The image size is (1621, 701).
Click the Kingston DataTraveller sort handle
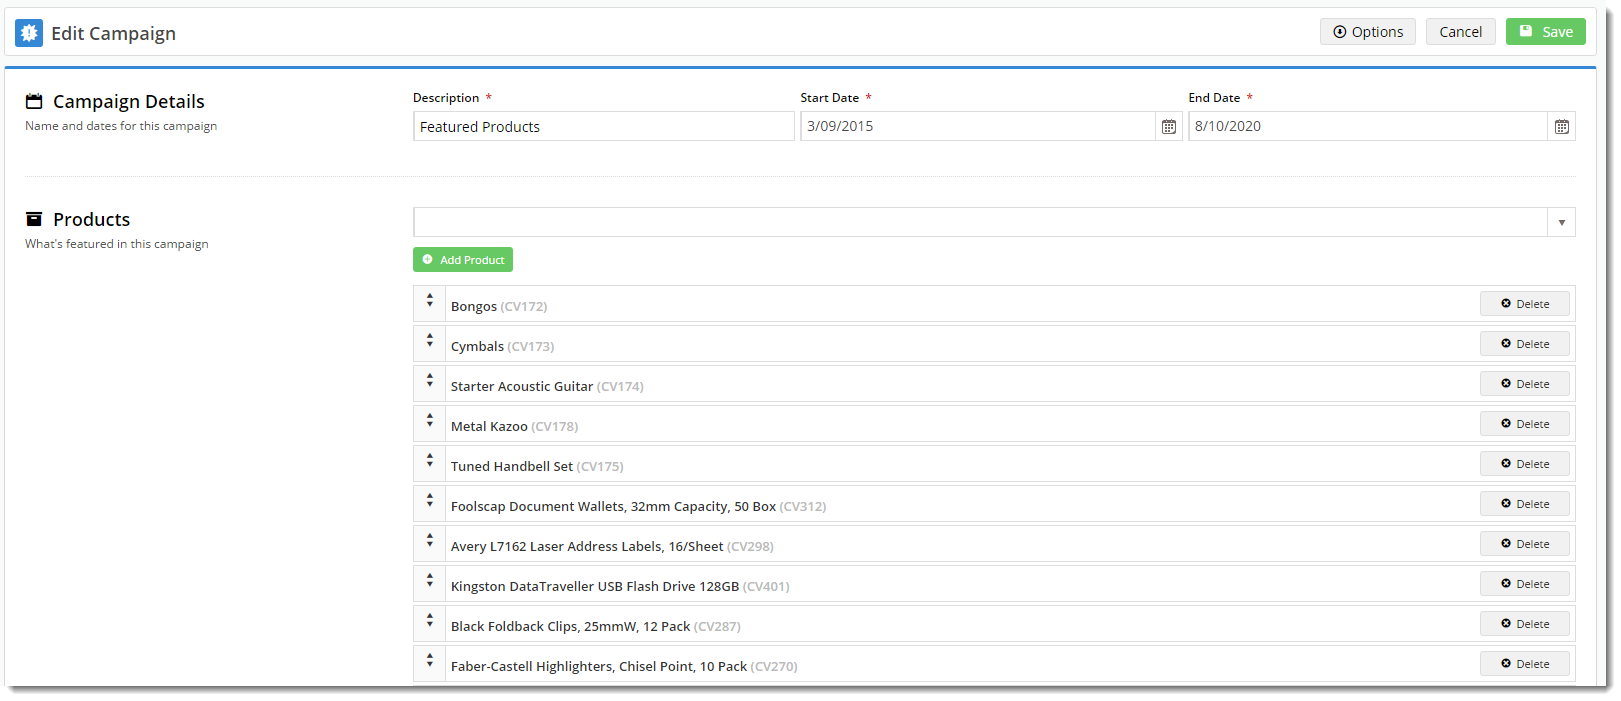(430, 579)
